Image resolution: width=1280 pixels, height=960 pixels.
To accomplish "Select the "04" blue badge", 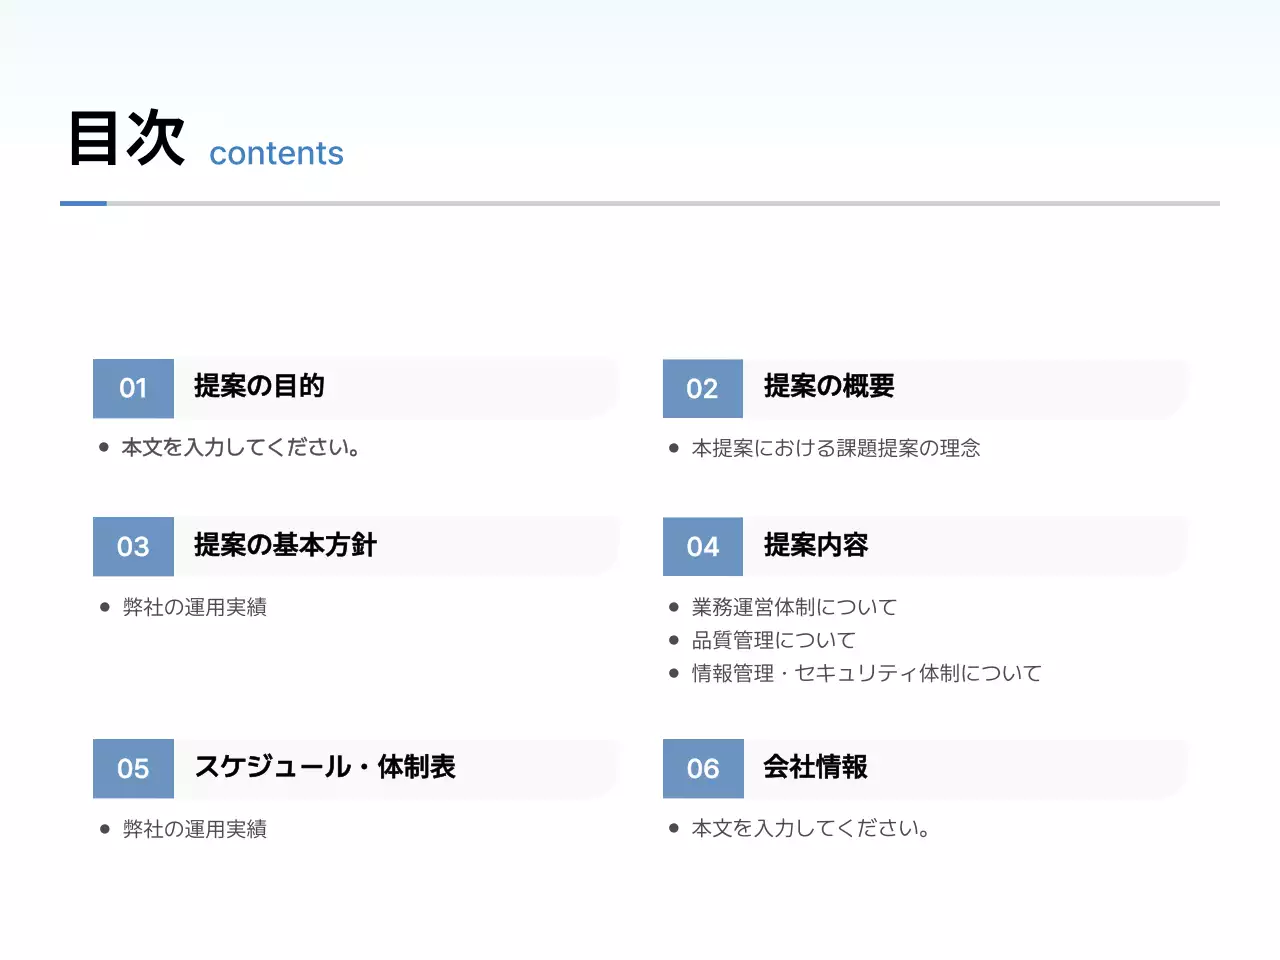I will click(x=703, y=546).
